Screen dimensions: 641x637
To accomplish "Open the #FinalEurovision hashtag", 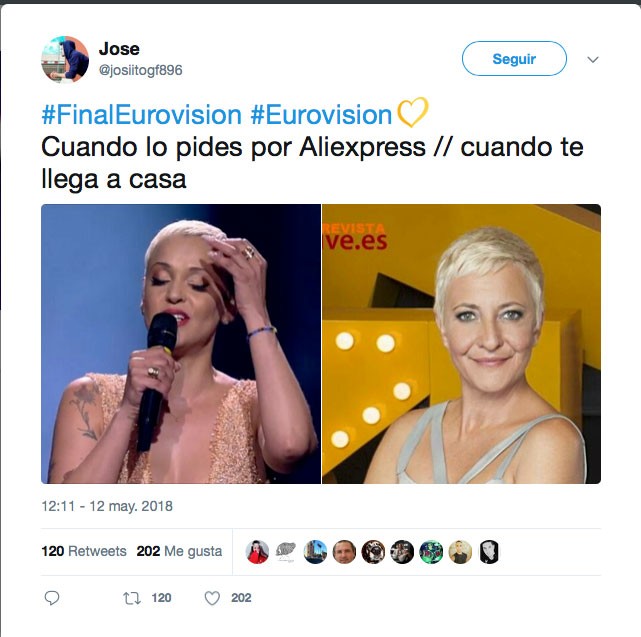I will tap(141, 114).
